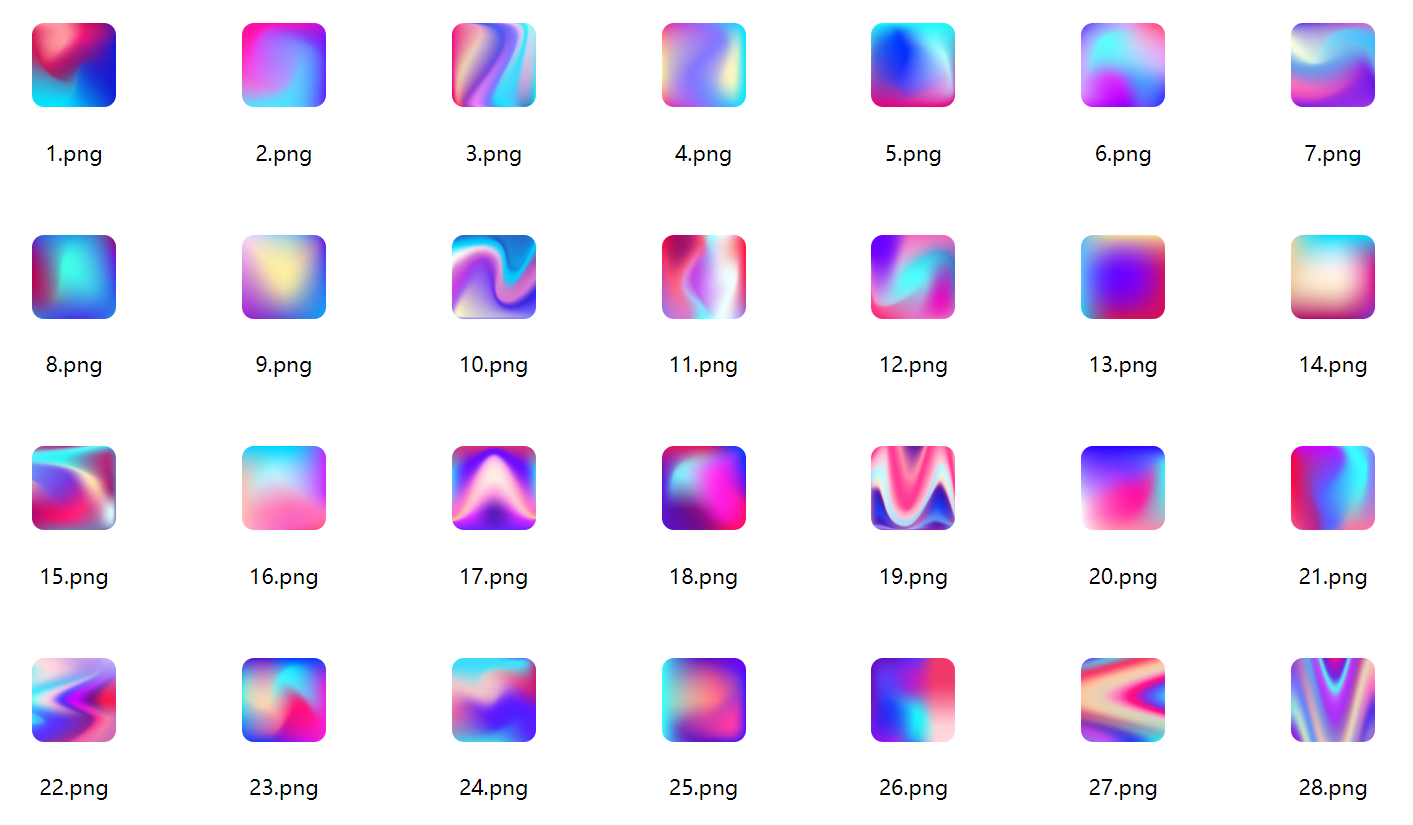Click the 12.png file name label
Image resolution: width=1413 pixels, height=825 pixels.
point(913,365)
